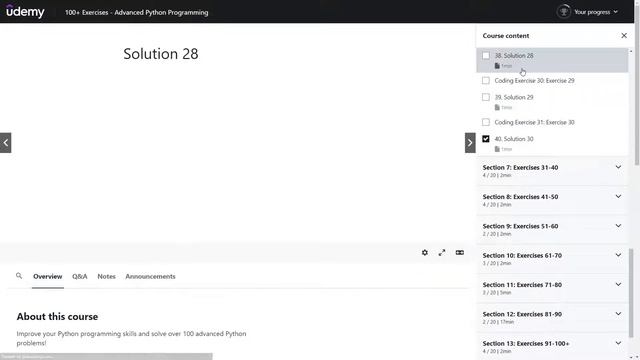The image size is (640, 360).
Task: Switch to the Overview tab
Action: point(48,276)
